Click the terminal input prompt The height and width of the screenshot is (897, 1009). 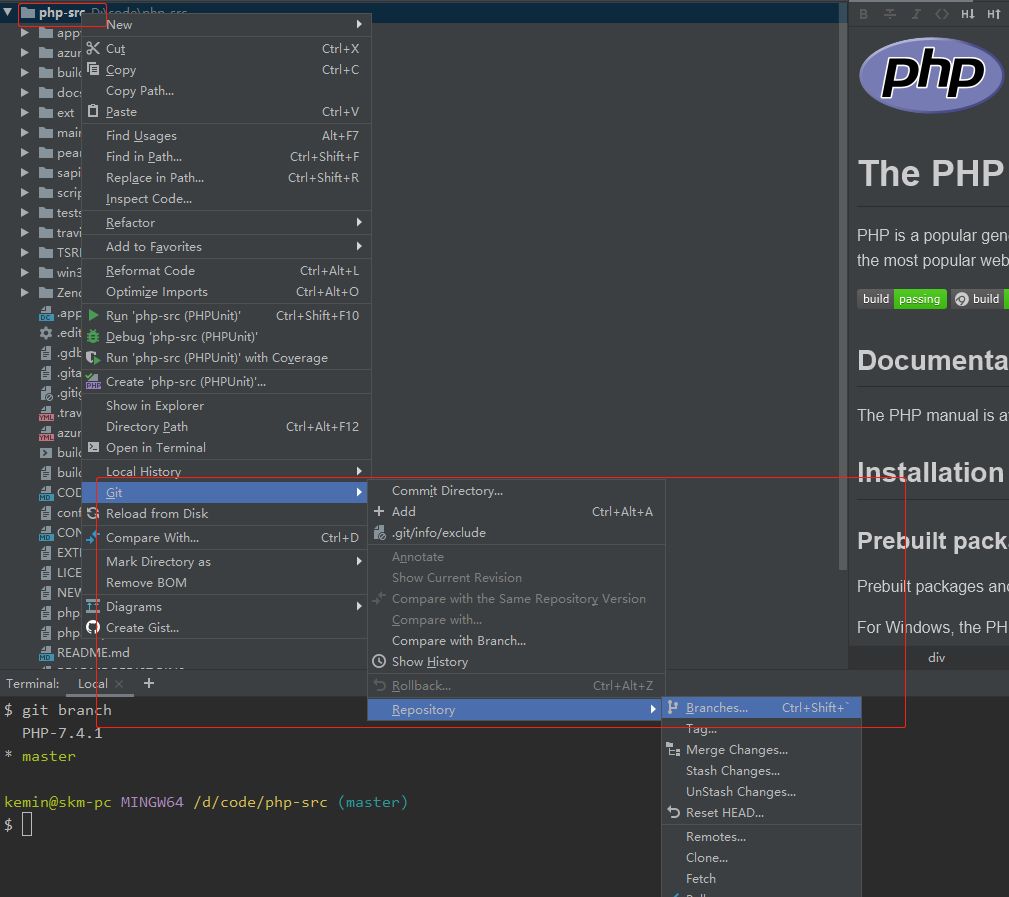pyautogui.click(x=27, y=824)
